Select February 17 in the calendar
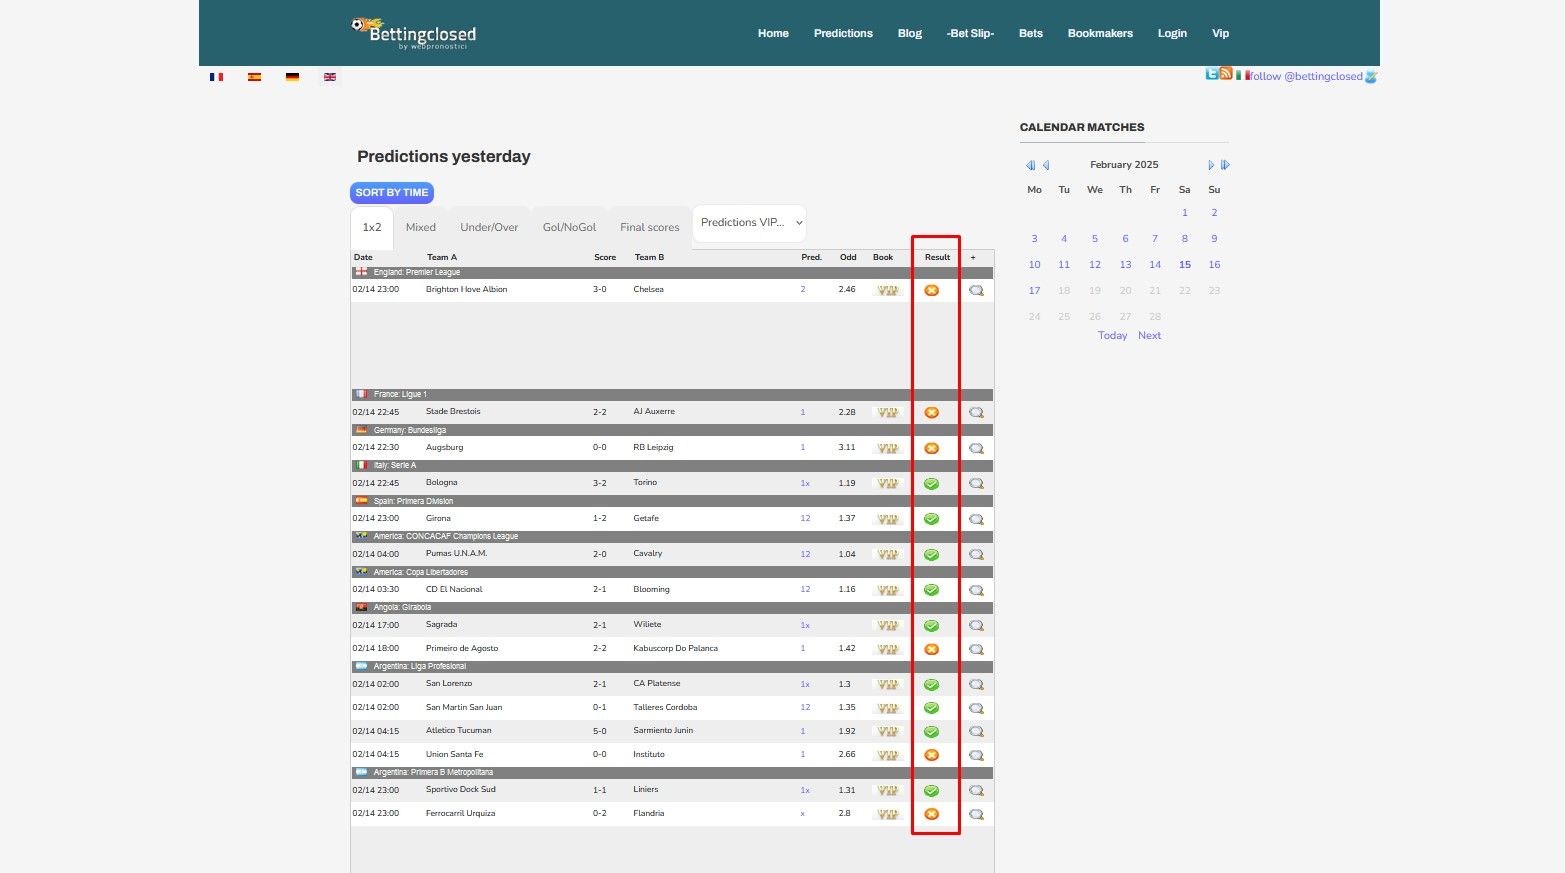The image size is (1565, 873). tap(1034, 291)
